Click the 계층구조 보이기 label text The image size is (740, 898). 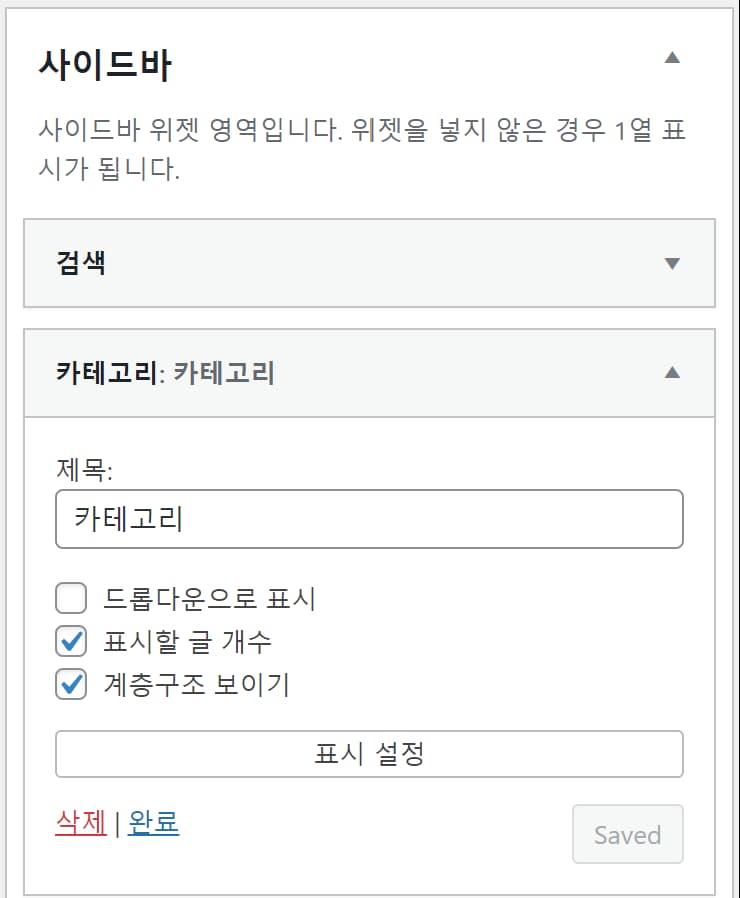pos(196,684)
